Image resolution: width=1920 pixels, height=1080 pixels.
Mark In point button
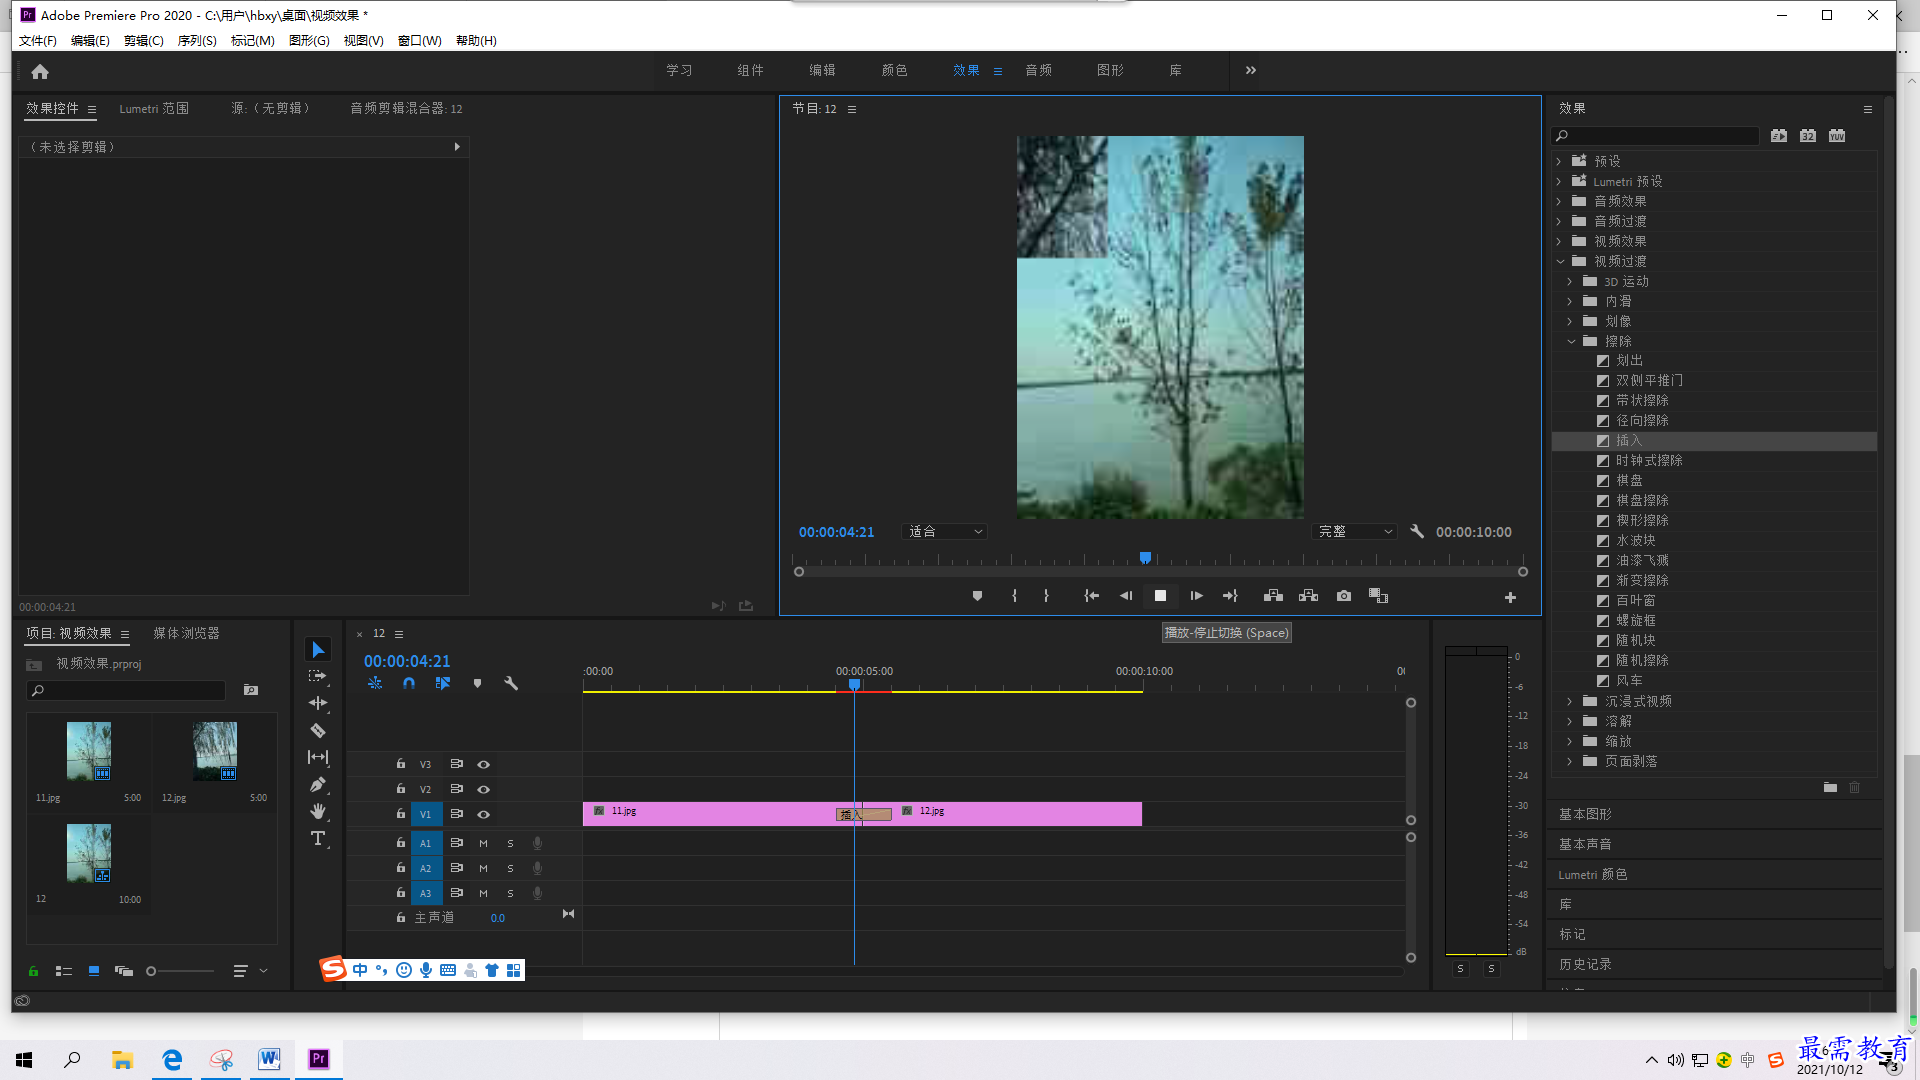[1014, 596]
